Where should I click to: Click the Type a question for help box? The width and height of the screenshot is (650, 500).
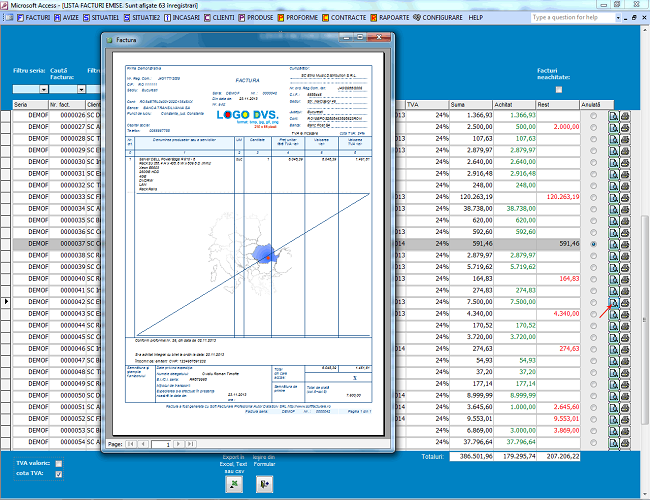coord(573,17)
